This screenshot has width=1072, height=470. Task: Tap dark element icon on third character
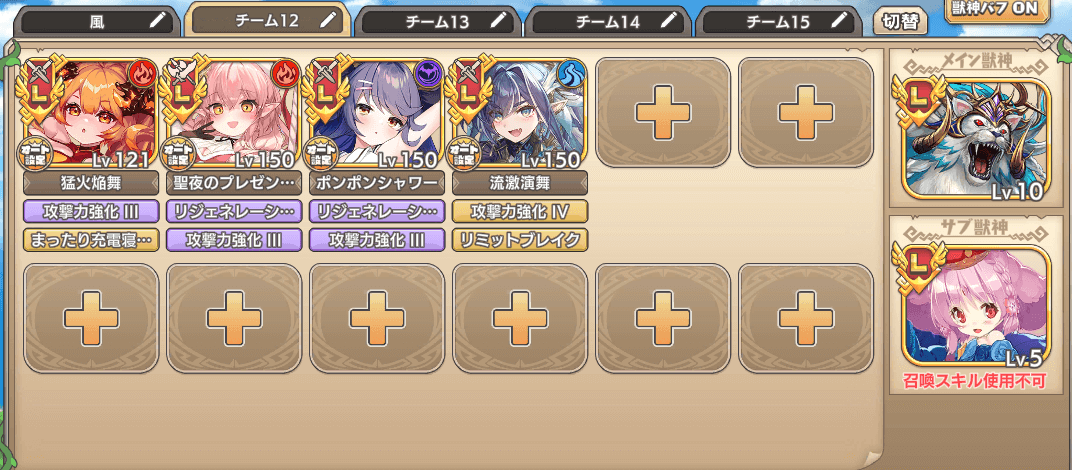point(429,73)
